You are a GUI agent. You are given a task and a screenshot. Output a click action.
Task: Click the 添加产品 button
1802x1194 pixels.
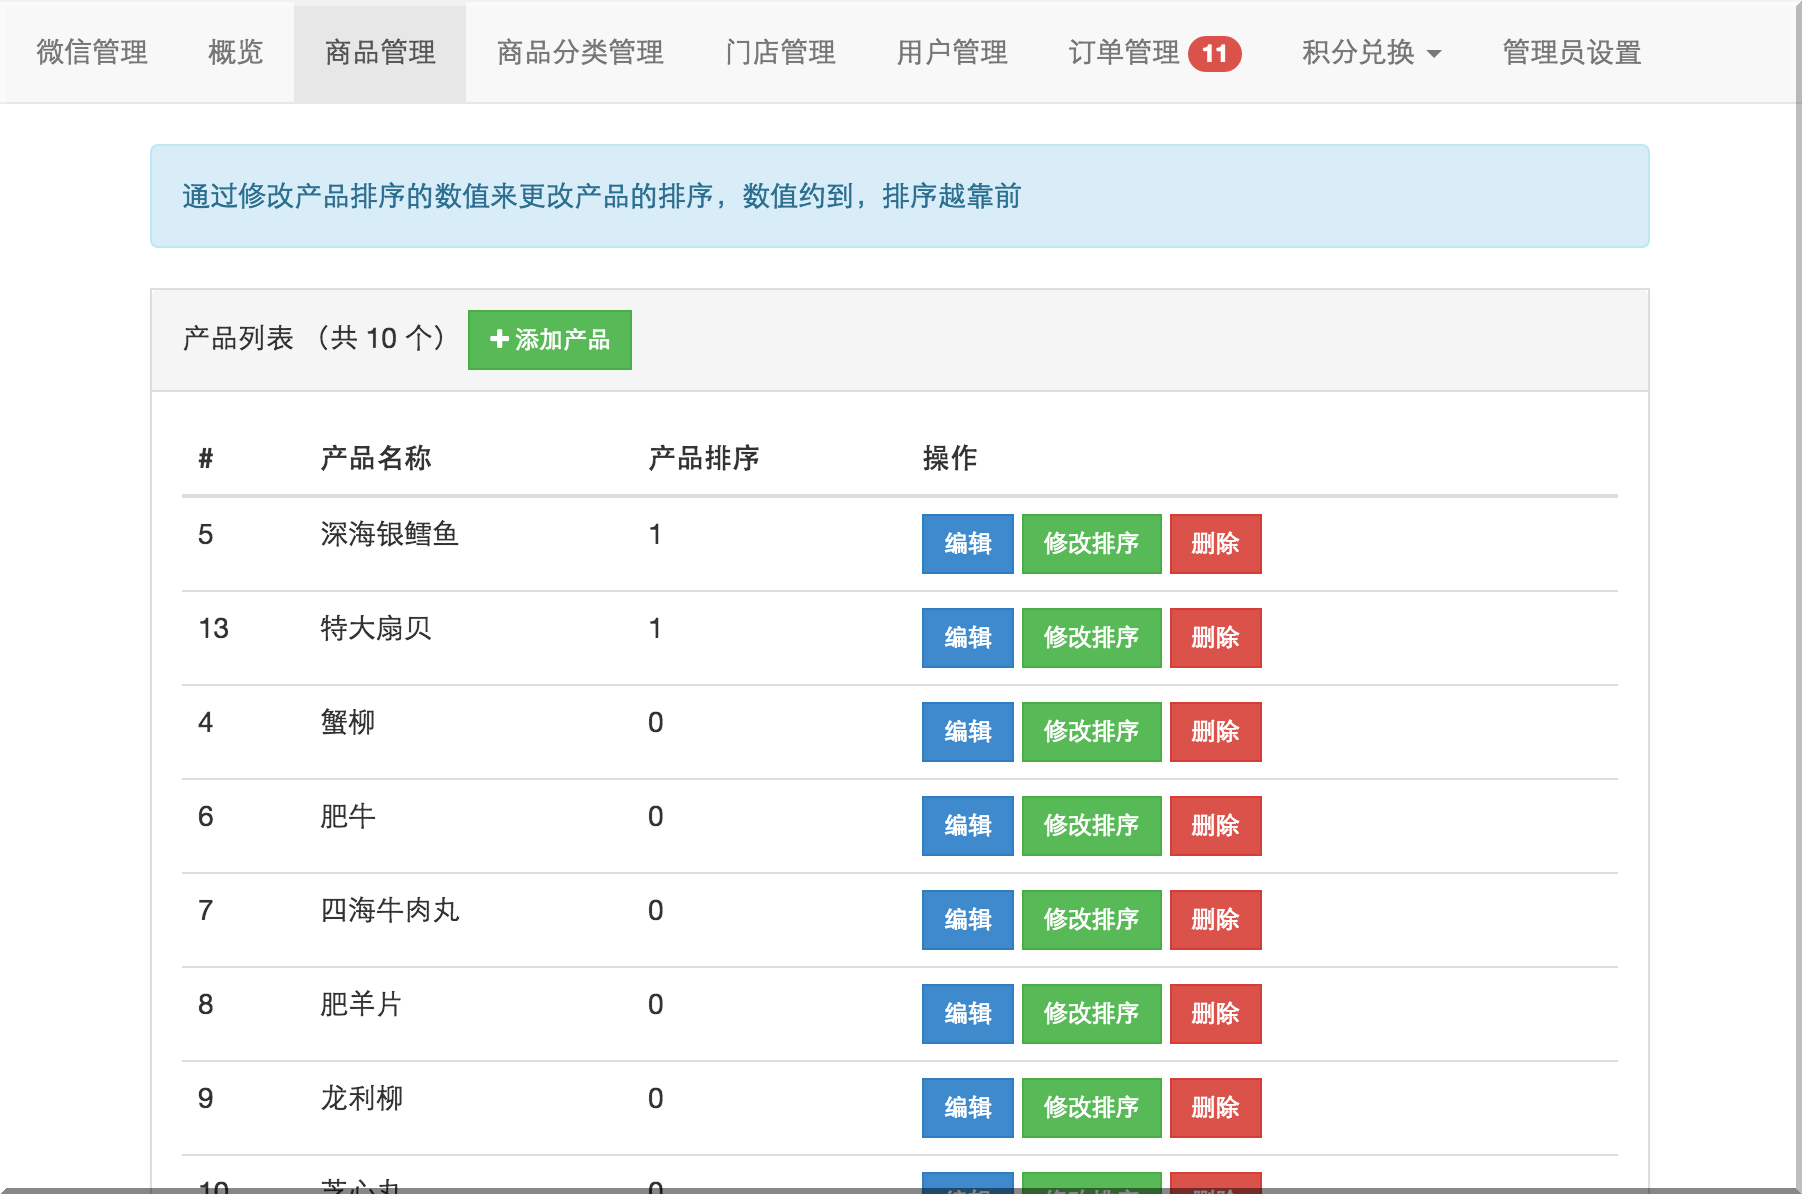(548, 340)
